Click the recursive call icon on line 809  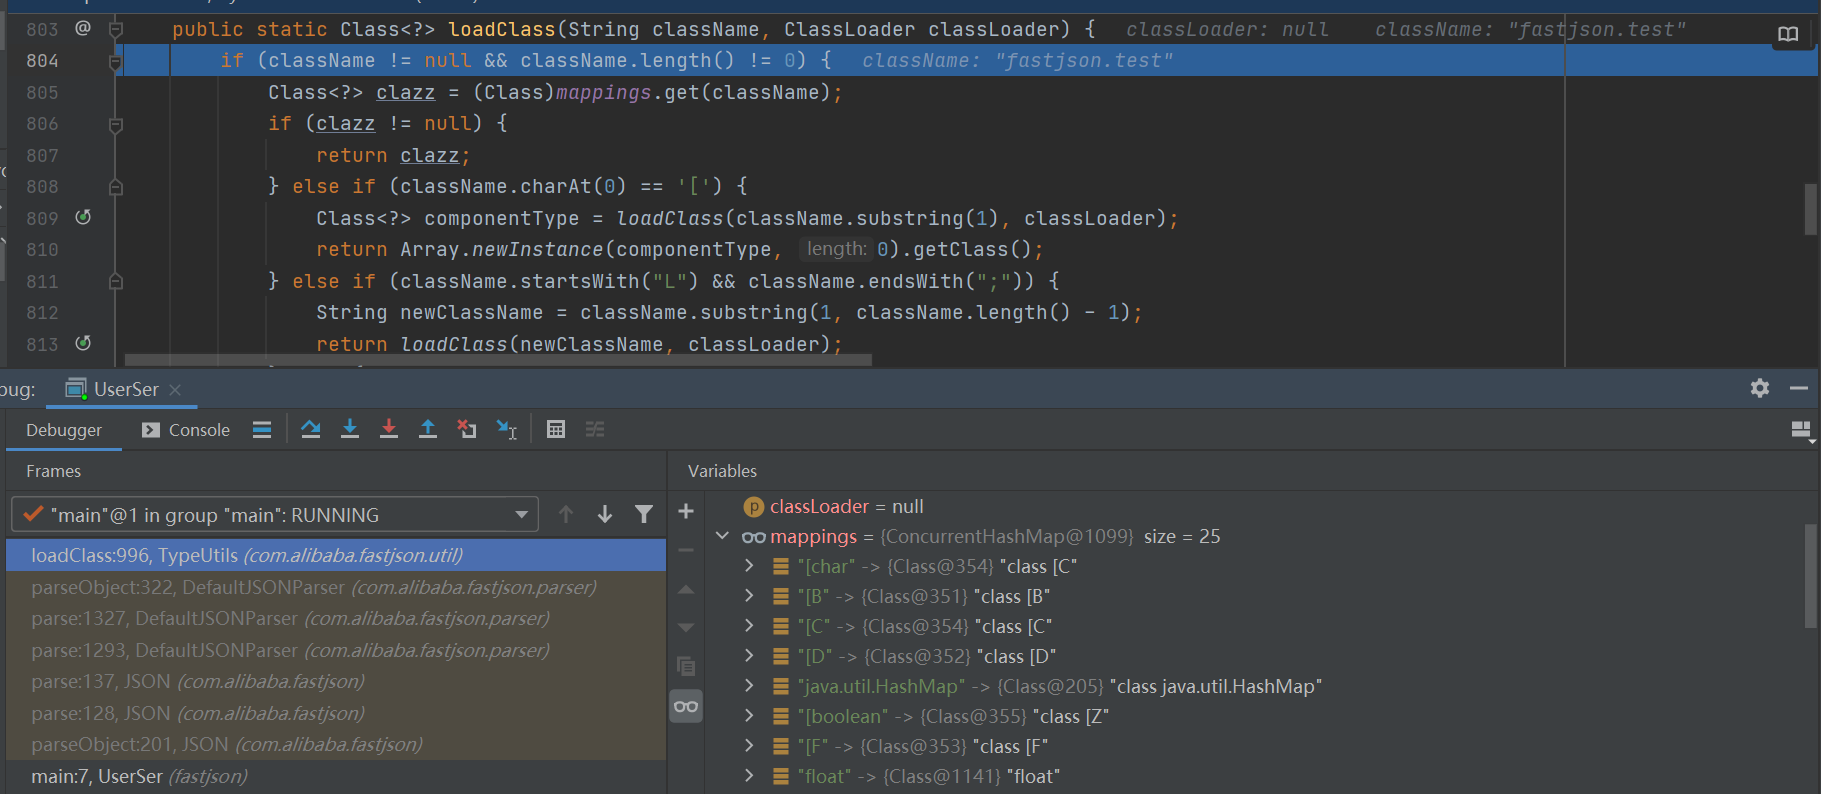pos(84,217)
